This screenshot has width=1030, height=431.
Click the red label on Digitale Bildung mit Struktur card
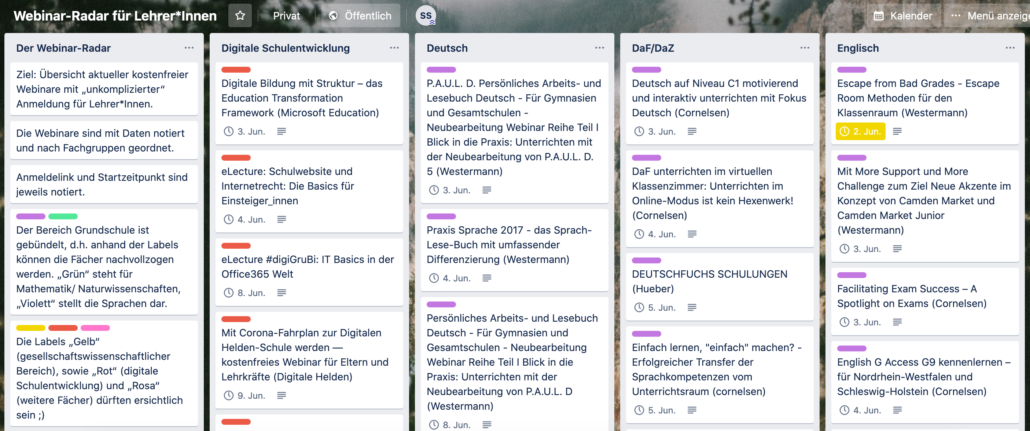[x=236, y=70]
